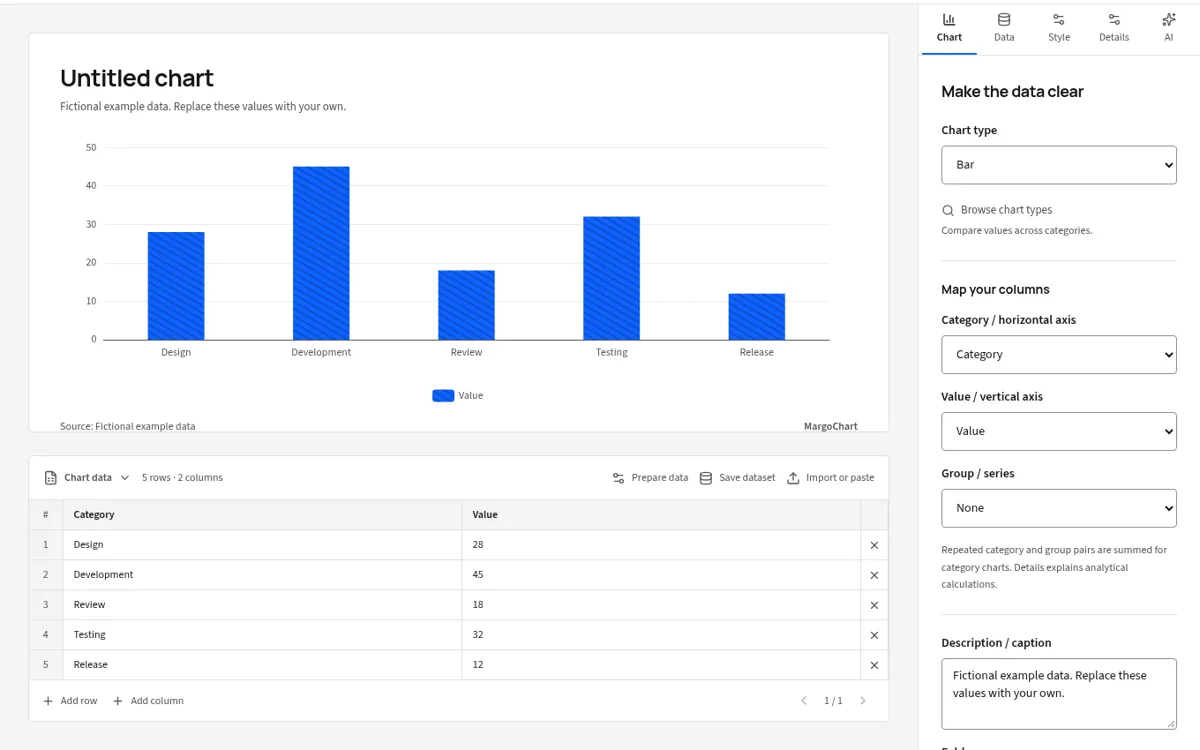The image size is (1200, 750).
Task: Delete the Development row
Action: (874, 575)
